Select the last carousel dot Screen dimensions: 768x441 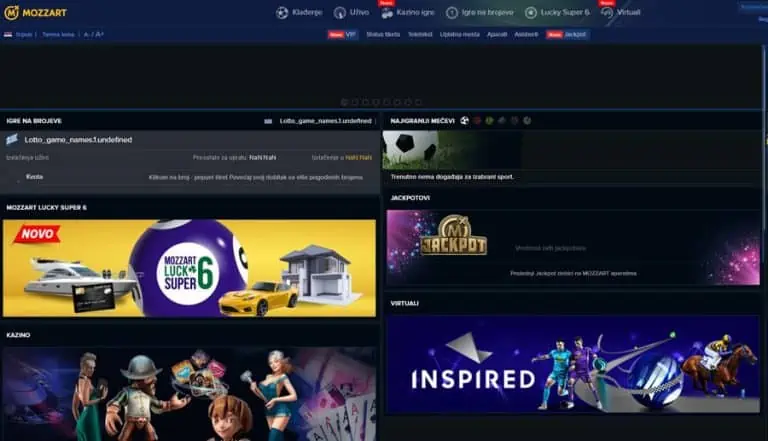(418, 102)
